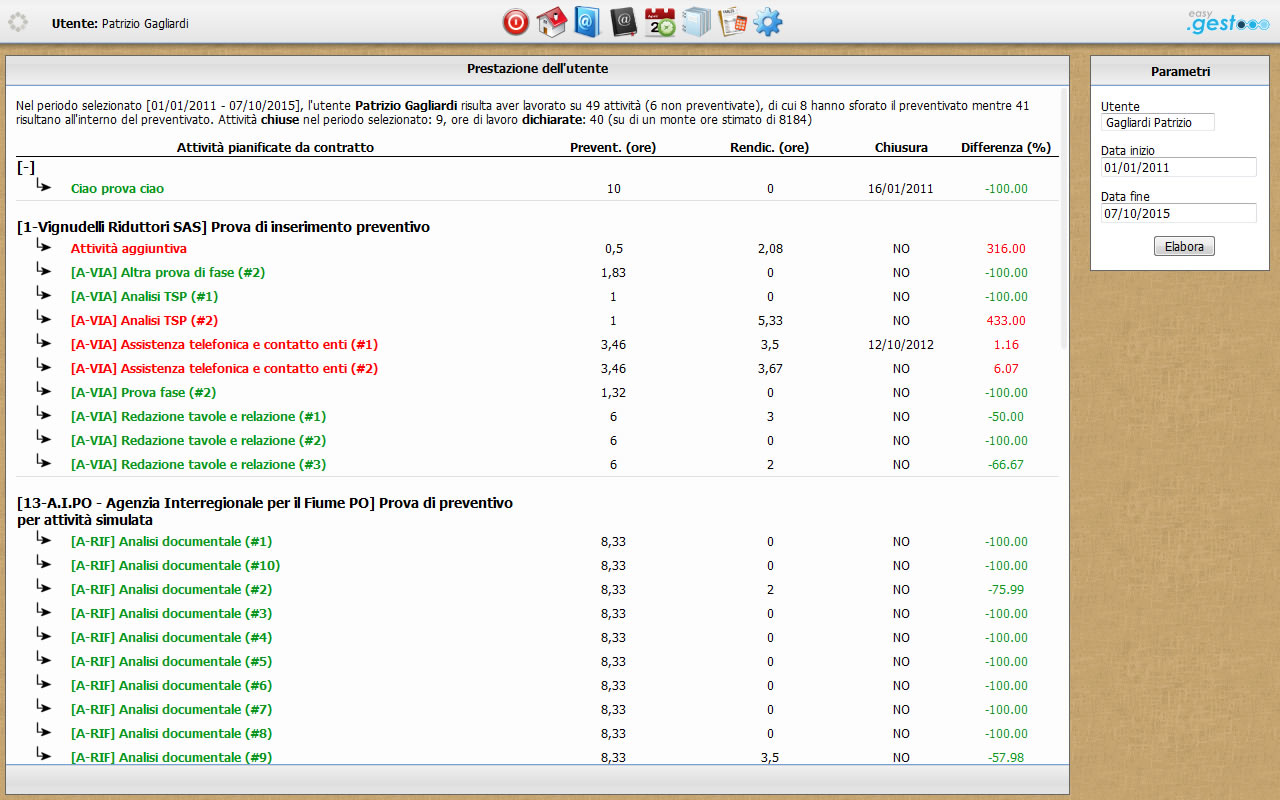The image size is (1280, 800).
Task: Click the Utente field with Gagliardi Patrizio
Action: [x=1158, y=122]
